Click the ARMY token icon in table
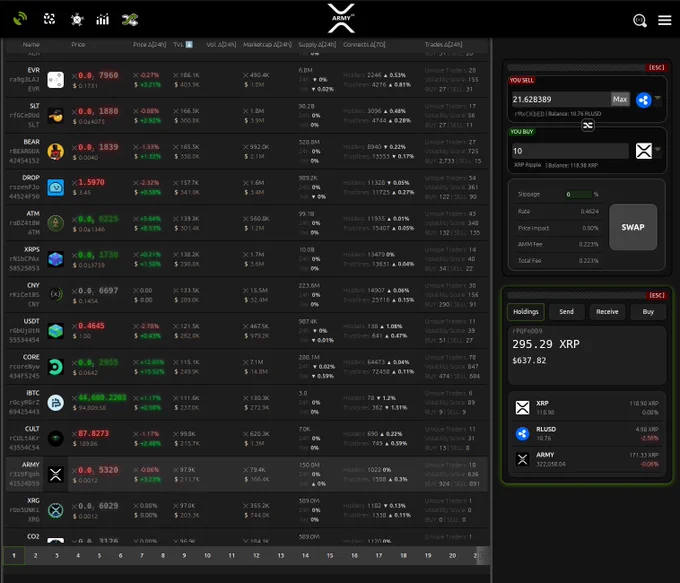Image resolution: width=680 pixels, height=583 pixels. click(56, 475)
